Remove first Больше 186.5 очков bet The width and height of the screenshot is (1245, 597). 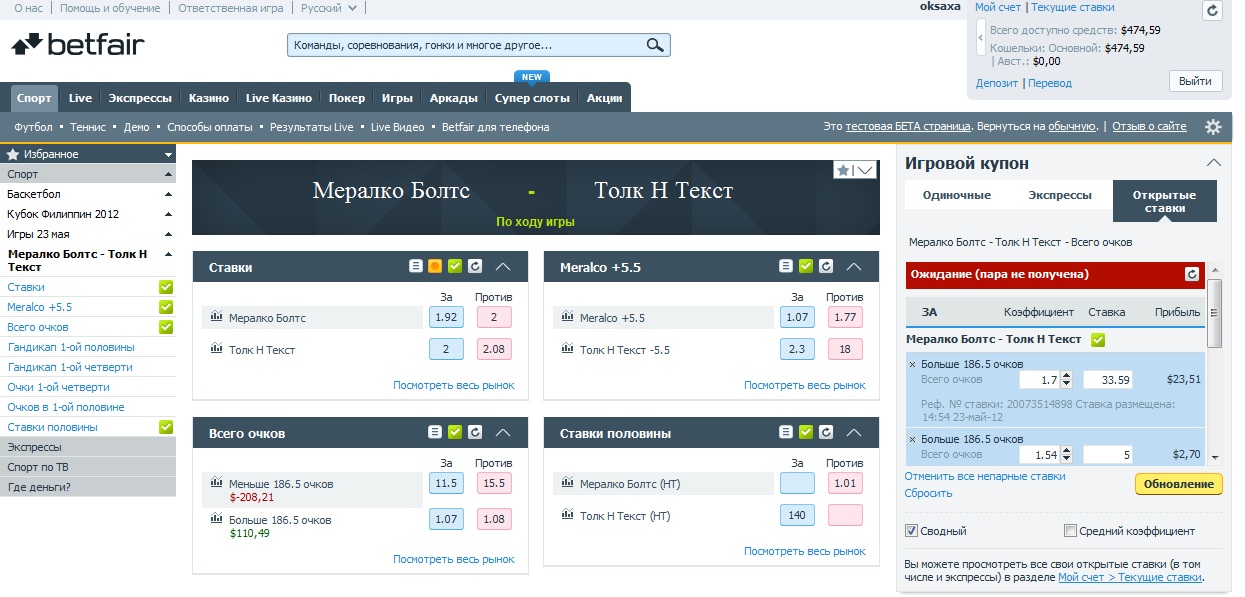tap(912, 364)
